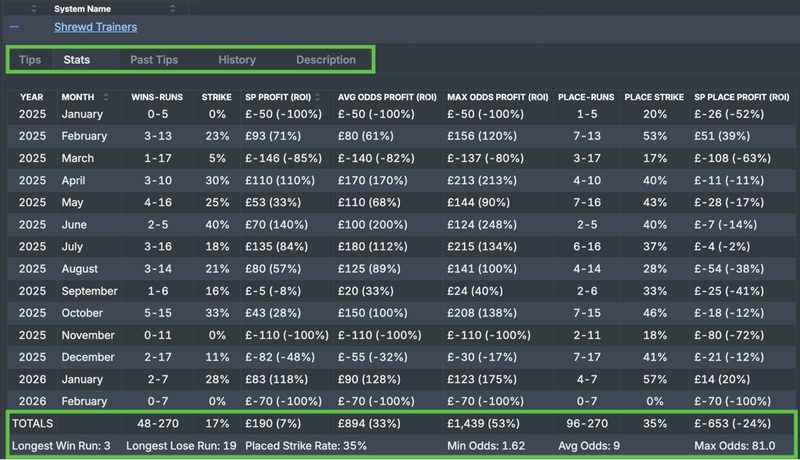This screenshot has height=460, width=800.
Task: Select the July month cell
Action: coord(72,247)
